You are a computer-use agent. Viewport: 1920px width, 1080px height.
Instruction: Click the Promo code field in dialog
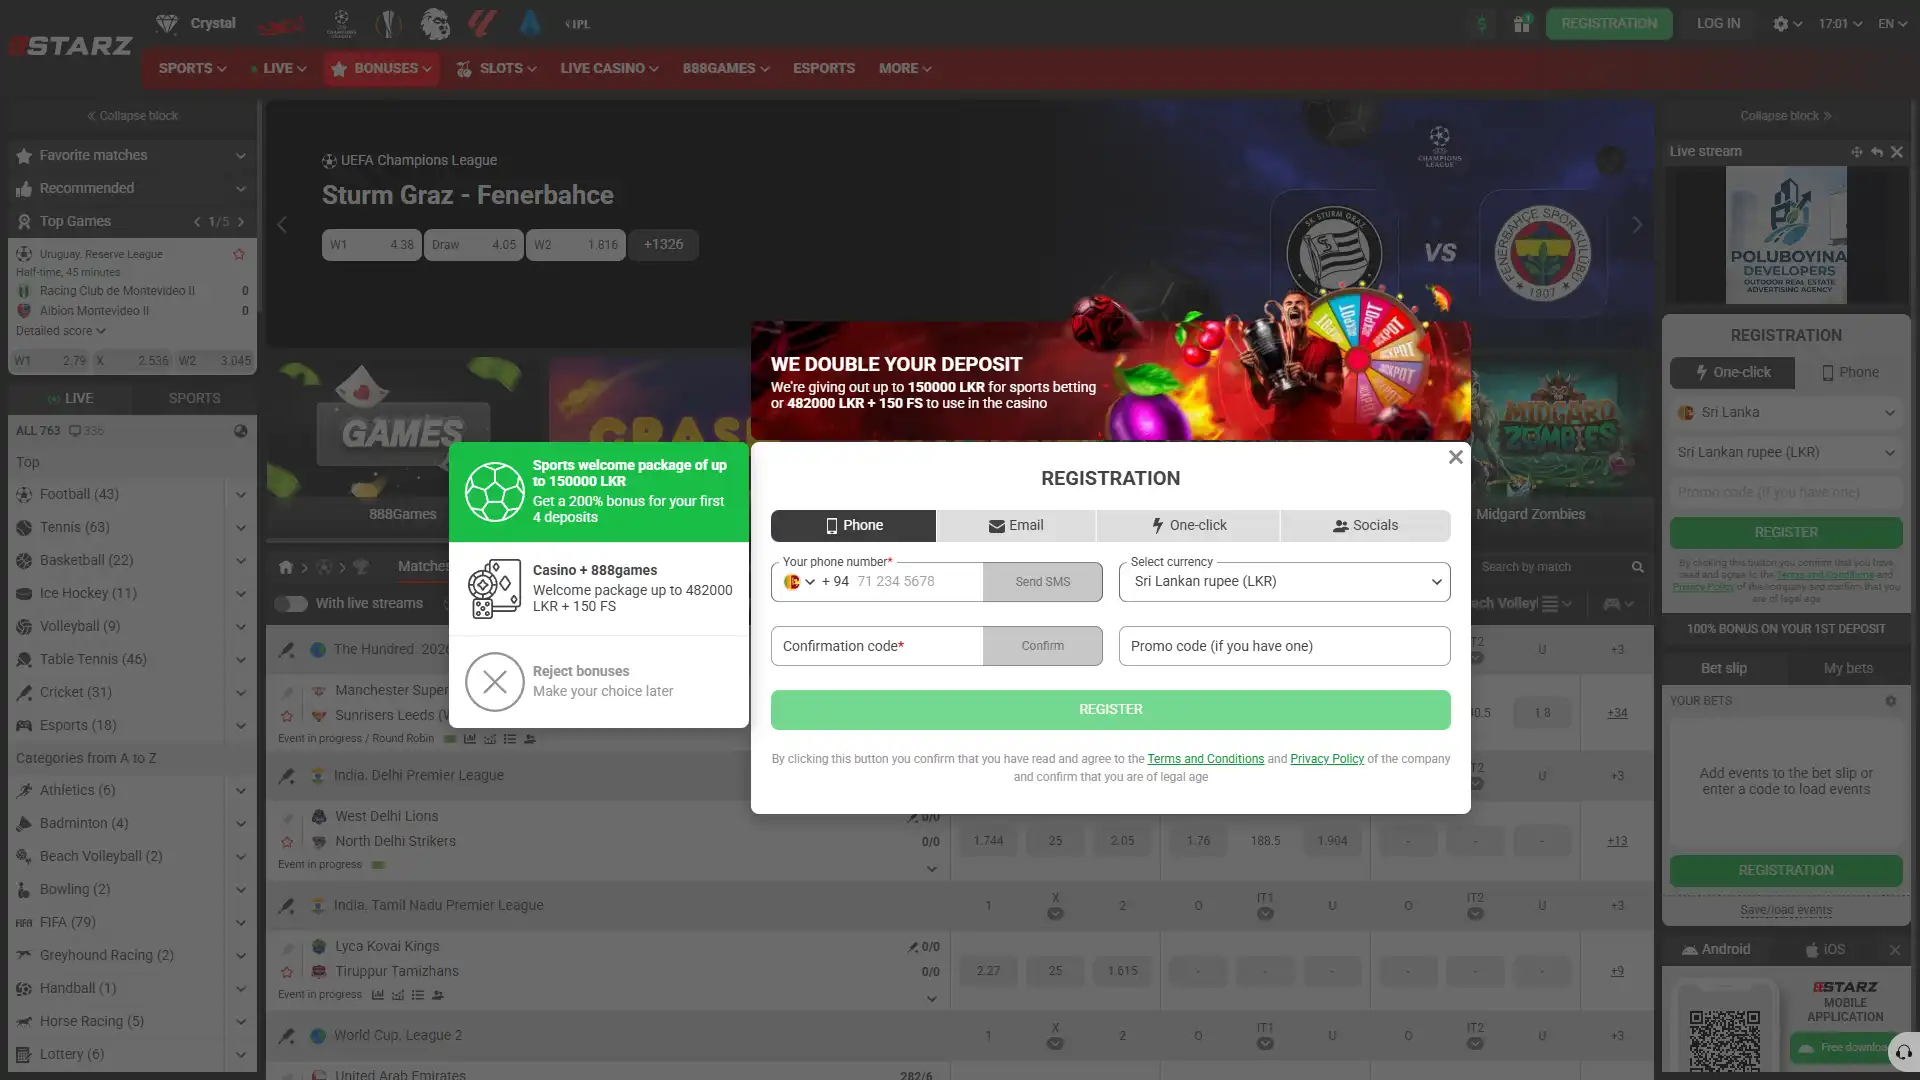tap(1284, 646)
